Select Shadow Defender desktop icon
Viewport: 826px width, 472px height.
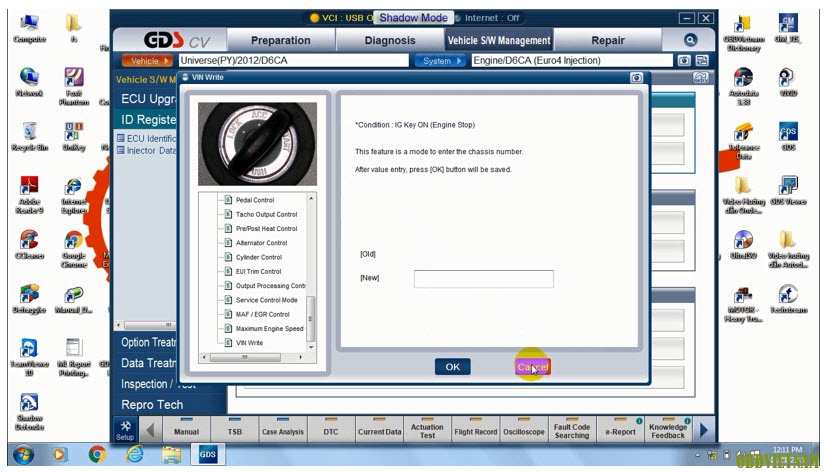tap(30, 412)
